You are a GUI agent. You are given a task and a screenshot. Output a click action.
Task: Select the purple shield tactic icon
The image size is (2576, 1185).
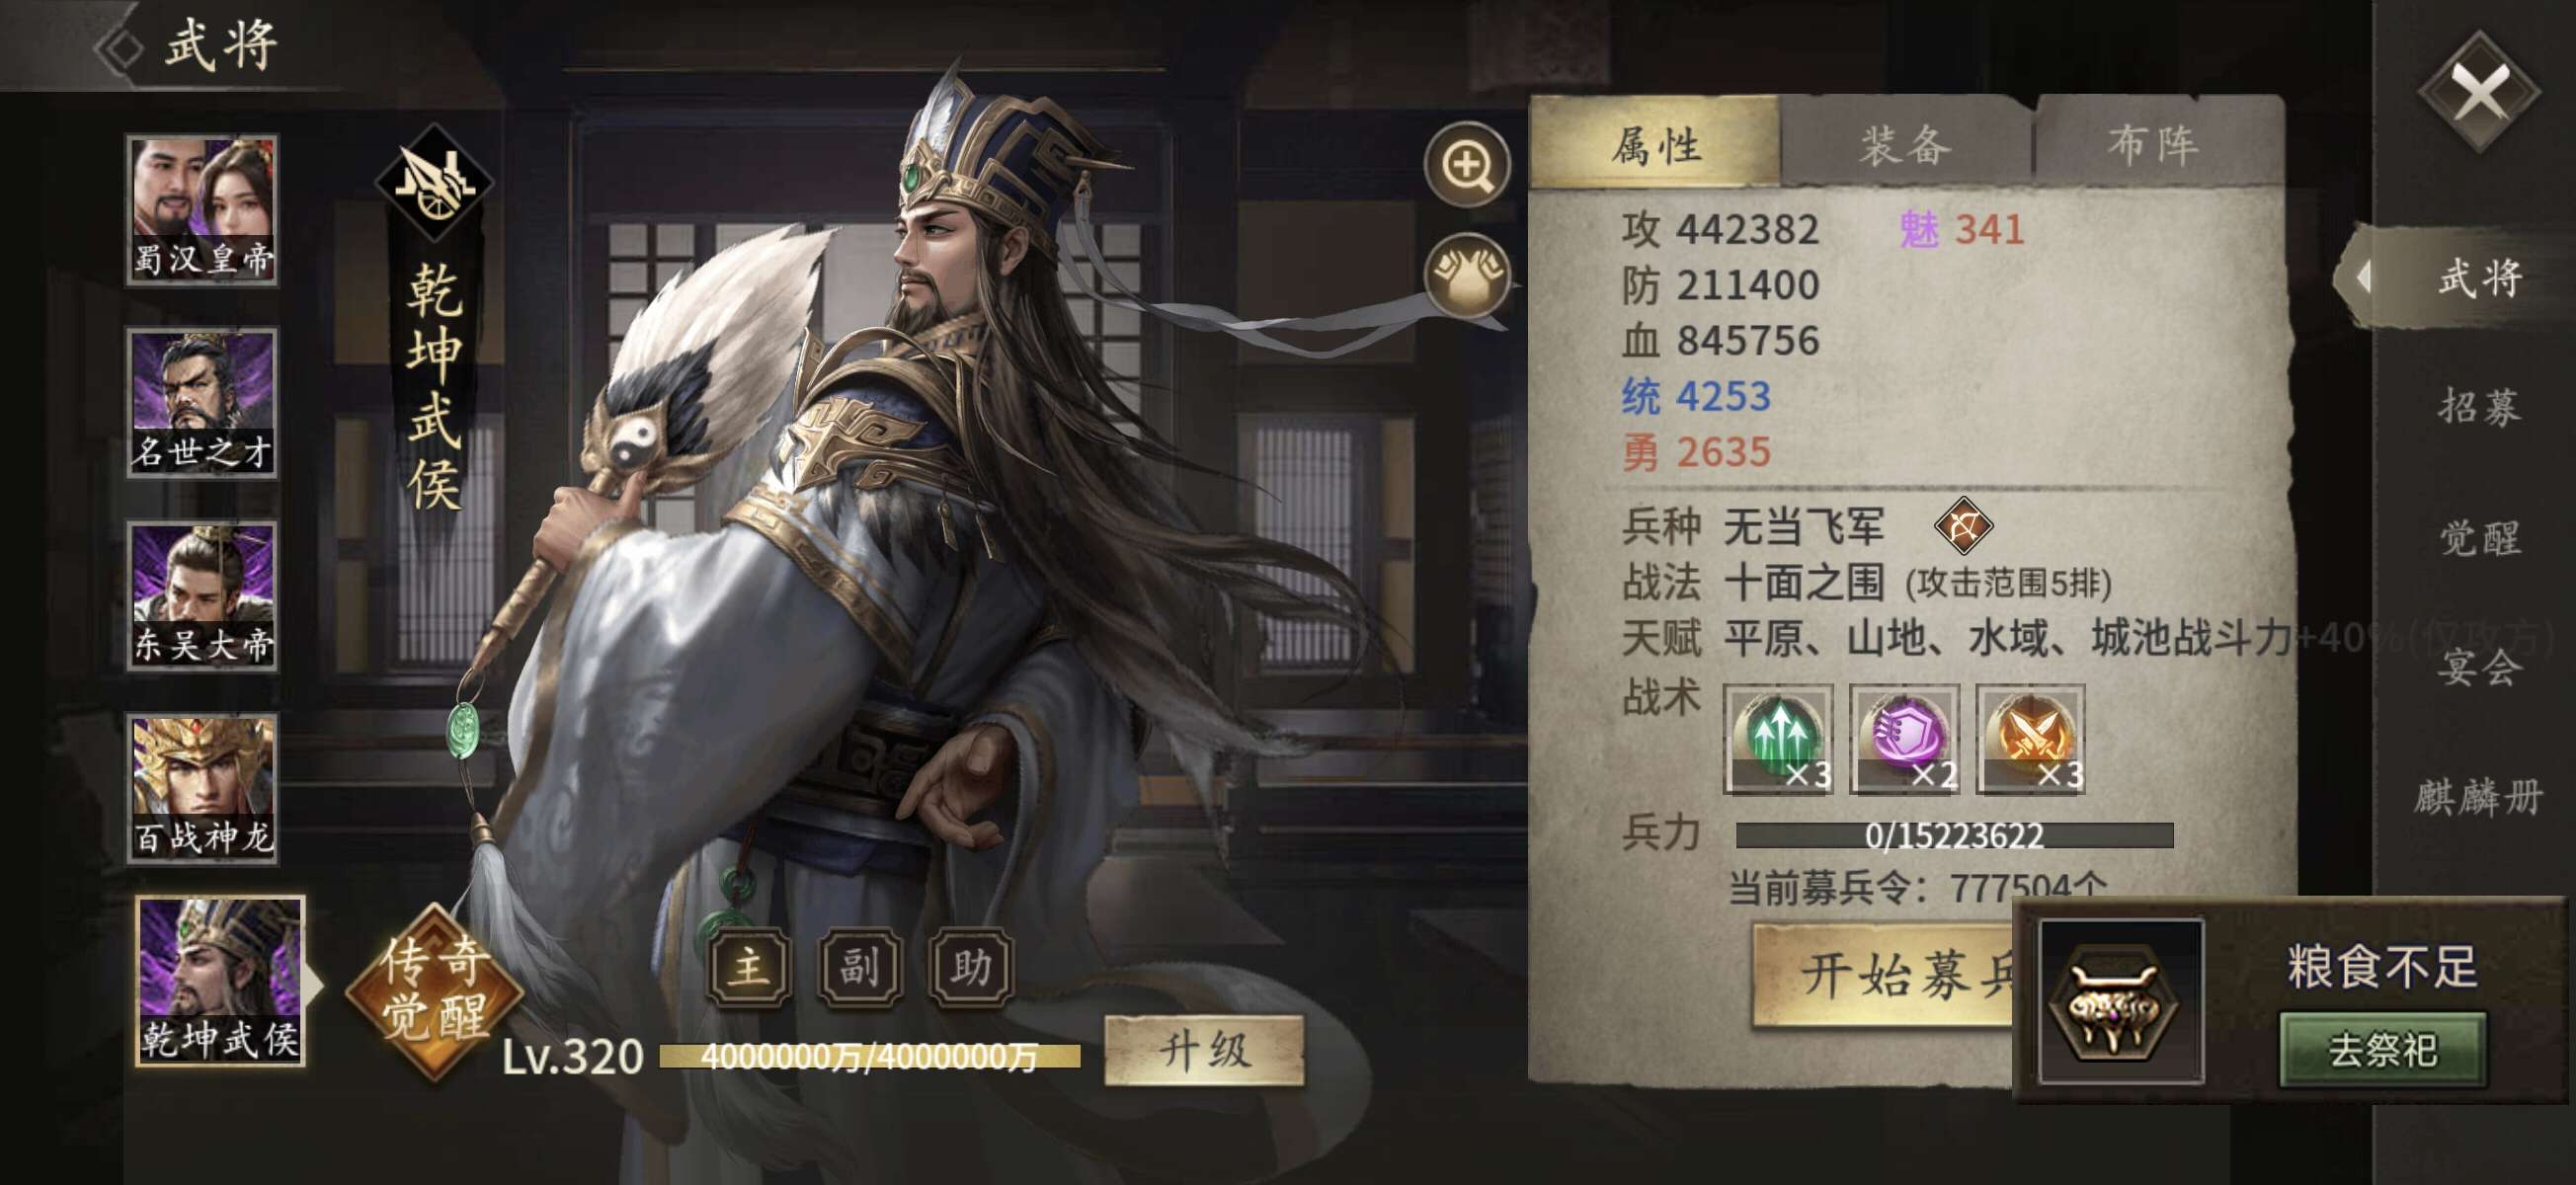pyautogui.click(x=1904, y=739)
